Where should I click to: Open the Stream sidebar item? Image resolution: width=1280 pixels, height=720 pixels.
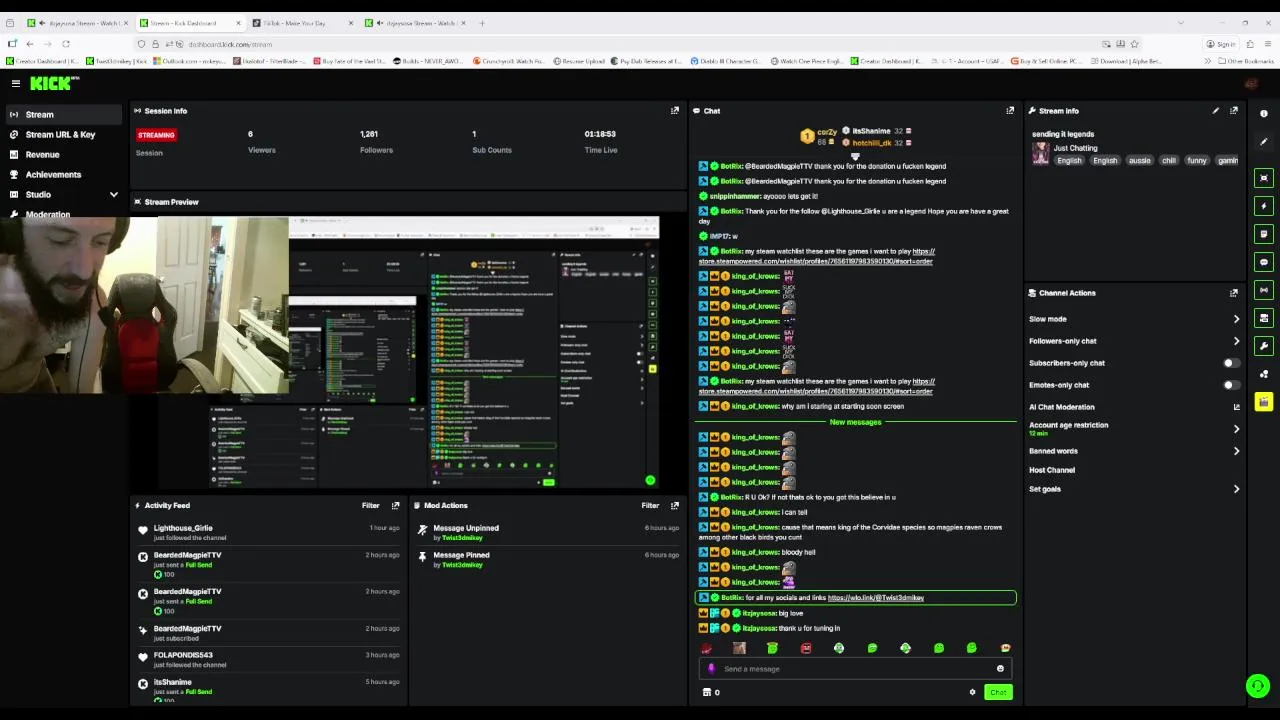[64, 114]
